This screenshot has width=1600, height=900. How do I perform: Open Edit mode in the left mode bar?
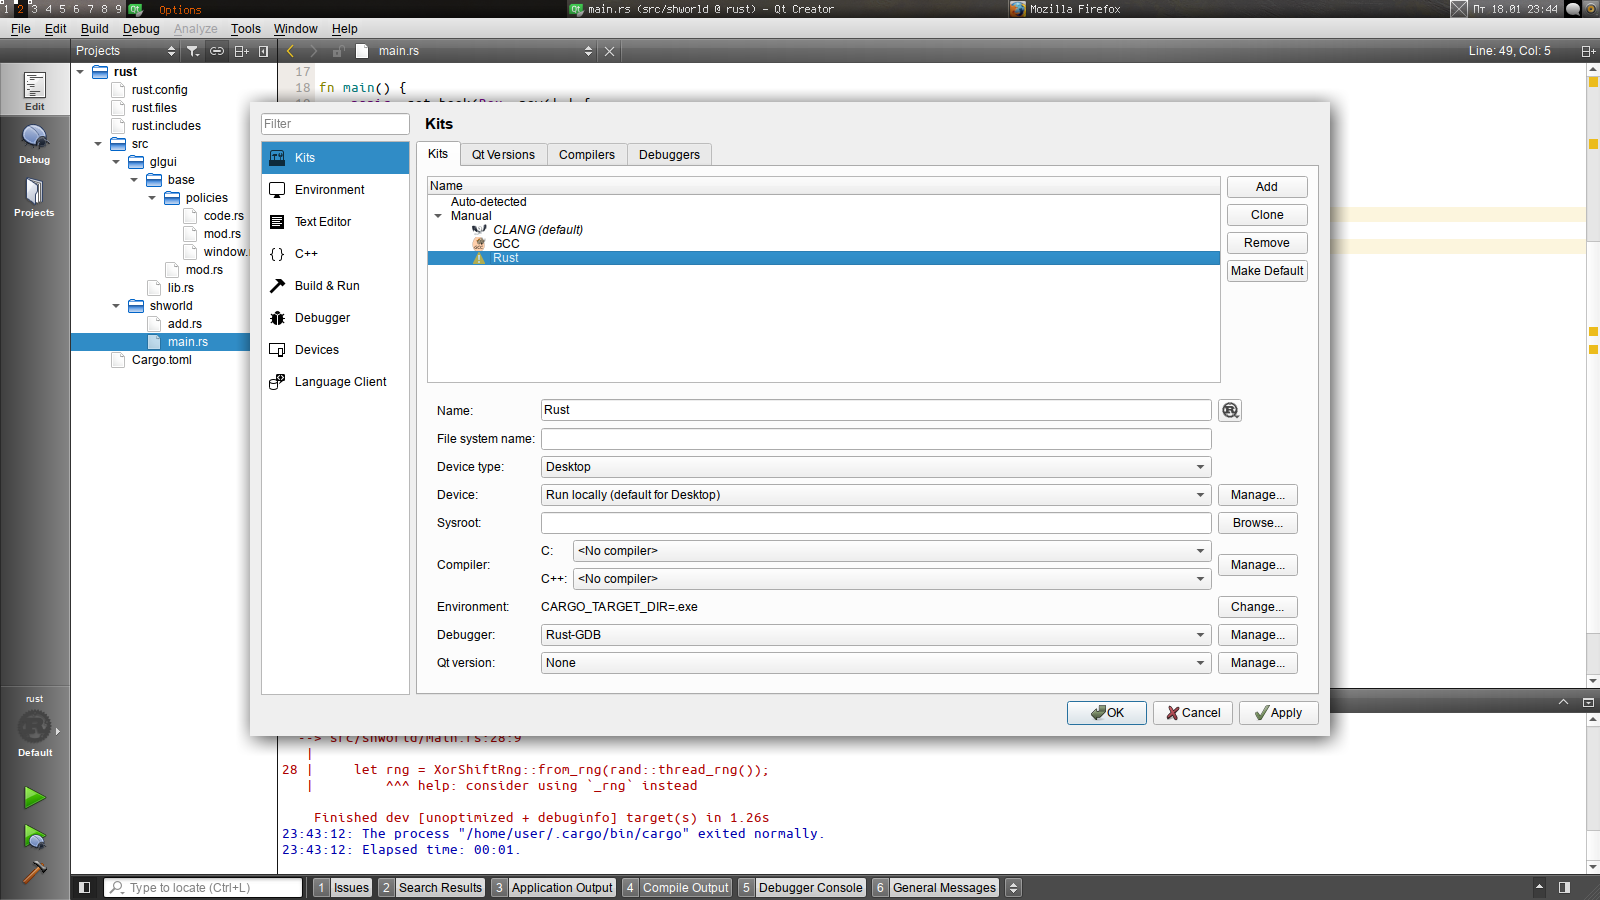35,91
